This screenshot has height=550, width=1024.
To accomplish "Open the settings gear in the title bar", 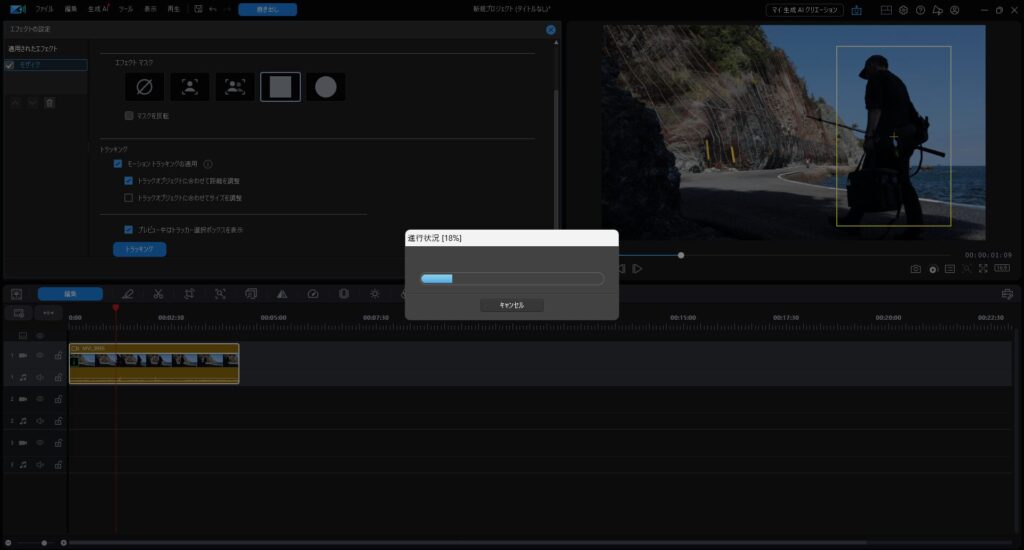I will point(903,9).
